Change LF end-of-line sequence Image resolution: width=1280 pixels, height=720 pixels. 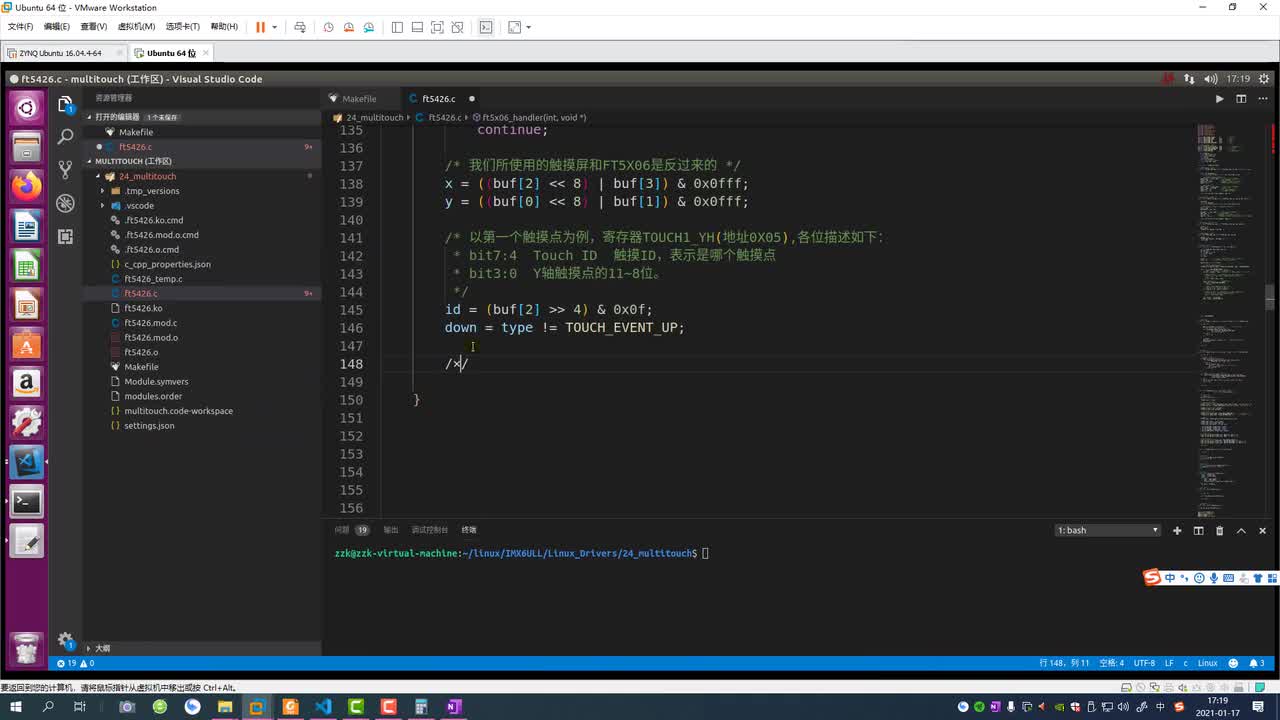[1169, 663]
